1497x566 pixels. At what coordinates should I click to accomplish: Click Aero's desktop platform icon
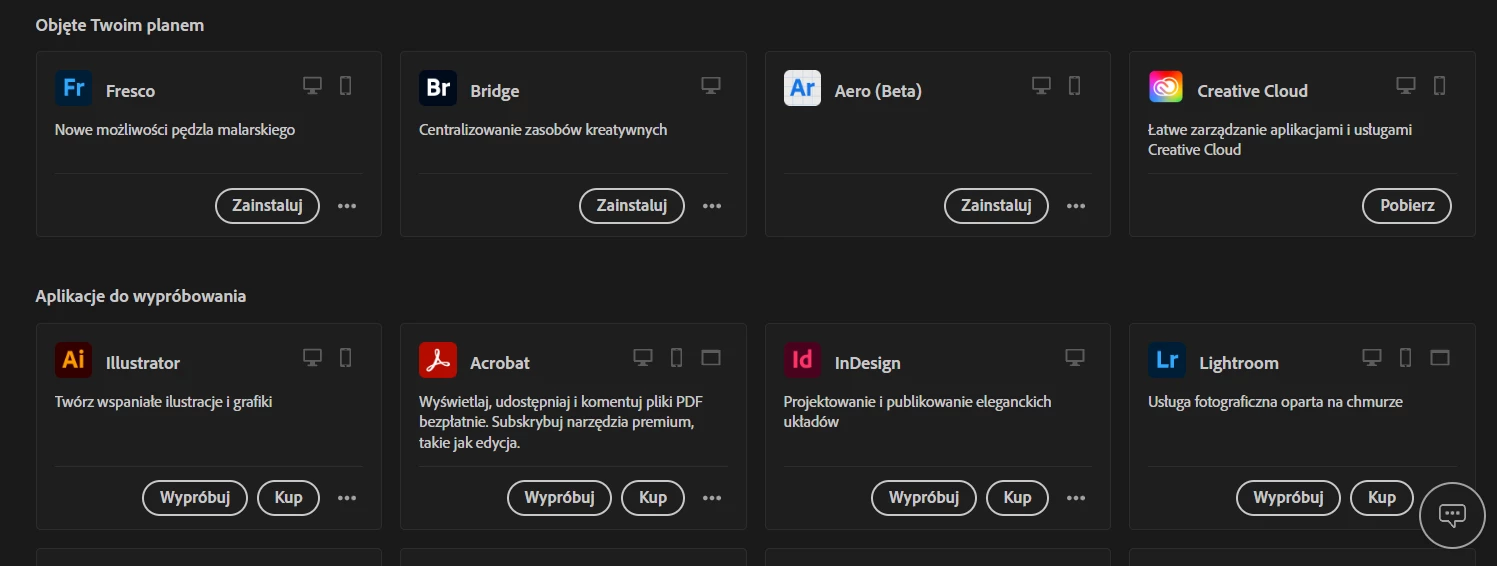(x=1042, y=86)
